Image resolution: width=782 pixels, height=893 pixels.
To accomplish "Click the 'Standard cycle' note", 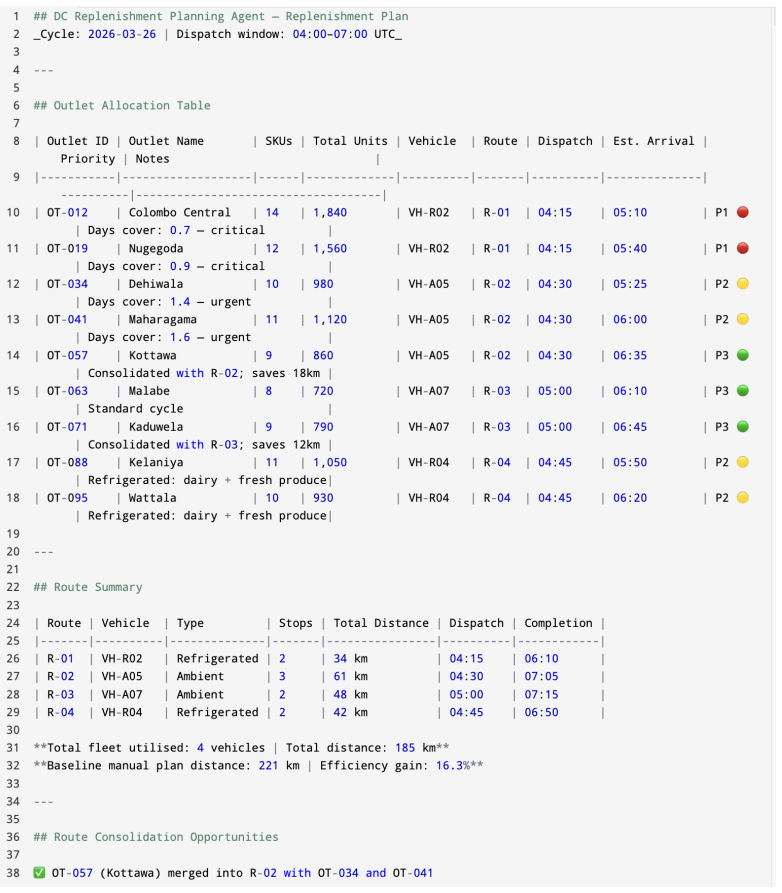I will [x=135, y=409].
